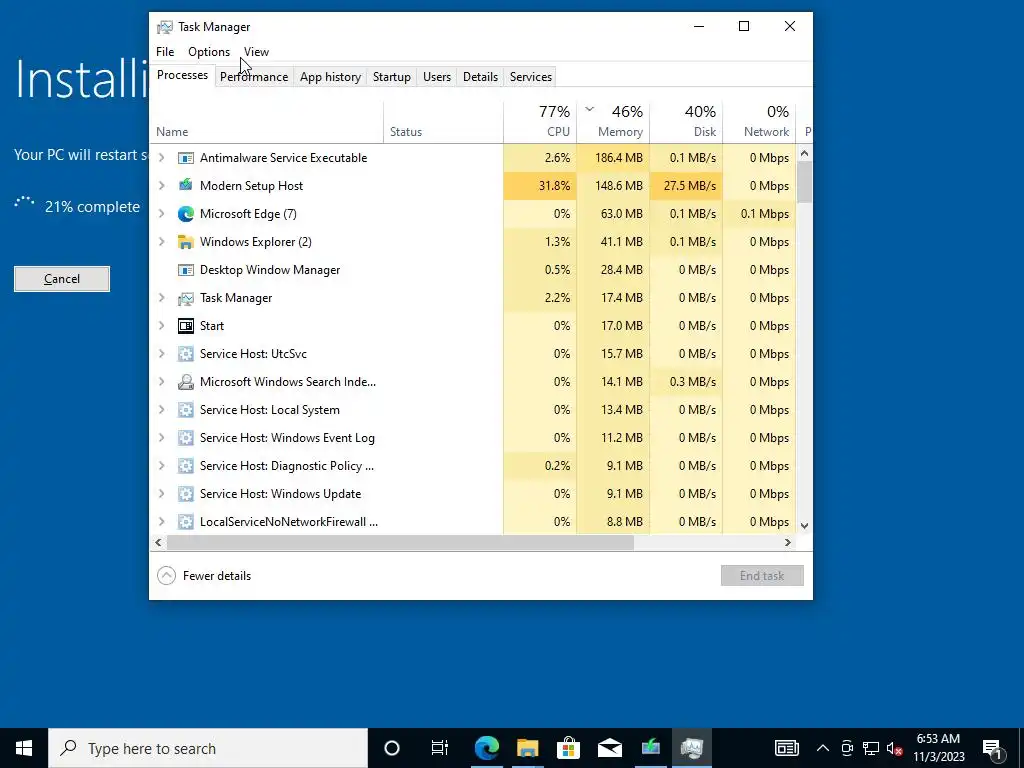
Task: Click the Windows Explorer process icon
Action: tap(185, 242)
